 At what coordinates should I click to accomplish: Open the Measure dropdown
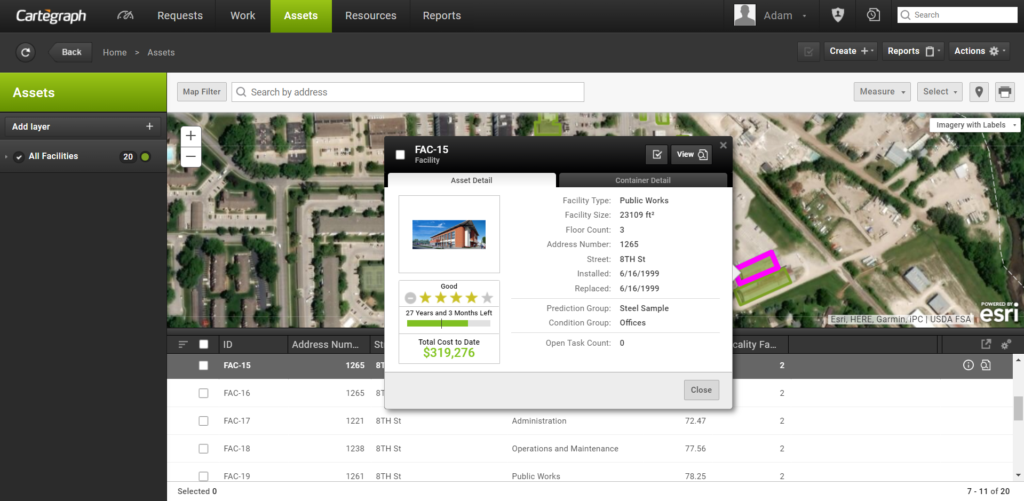point(883,92)
